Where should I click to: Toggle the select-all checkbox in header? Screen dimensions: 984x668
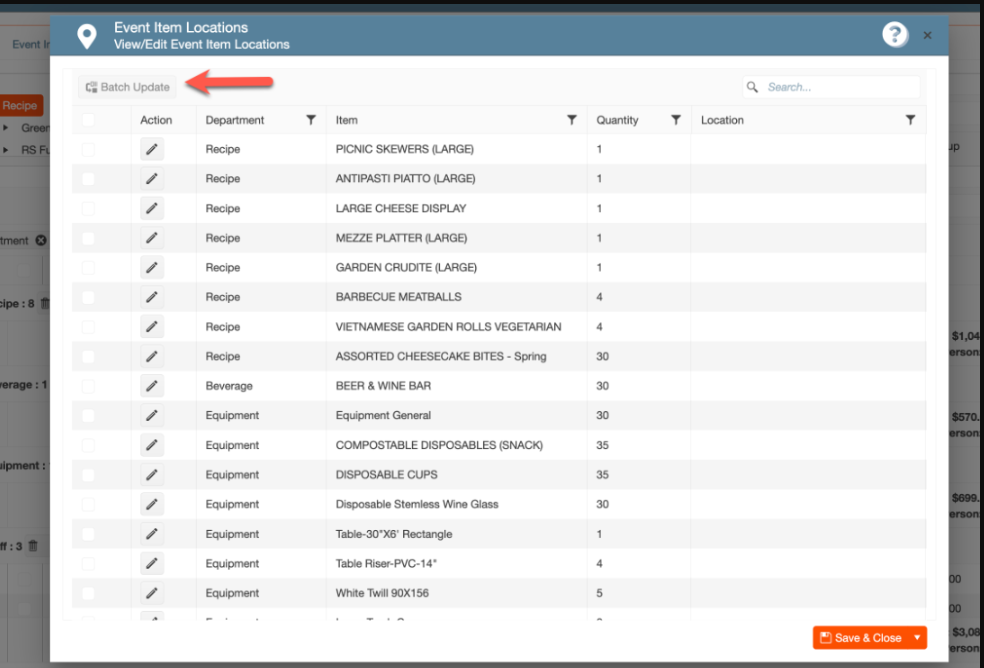coord(89,120)
